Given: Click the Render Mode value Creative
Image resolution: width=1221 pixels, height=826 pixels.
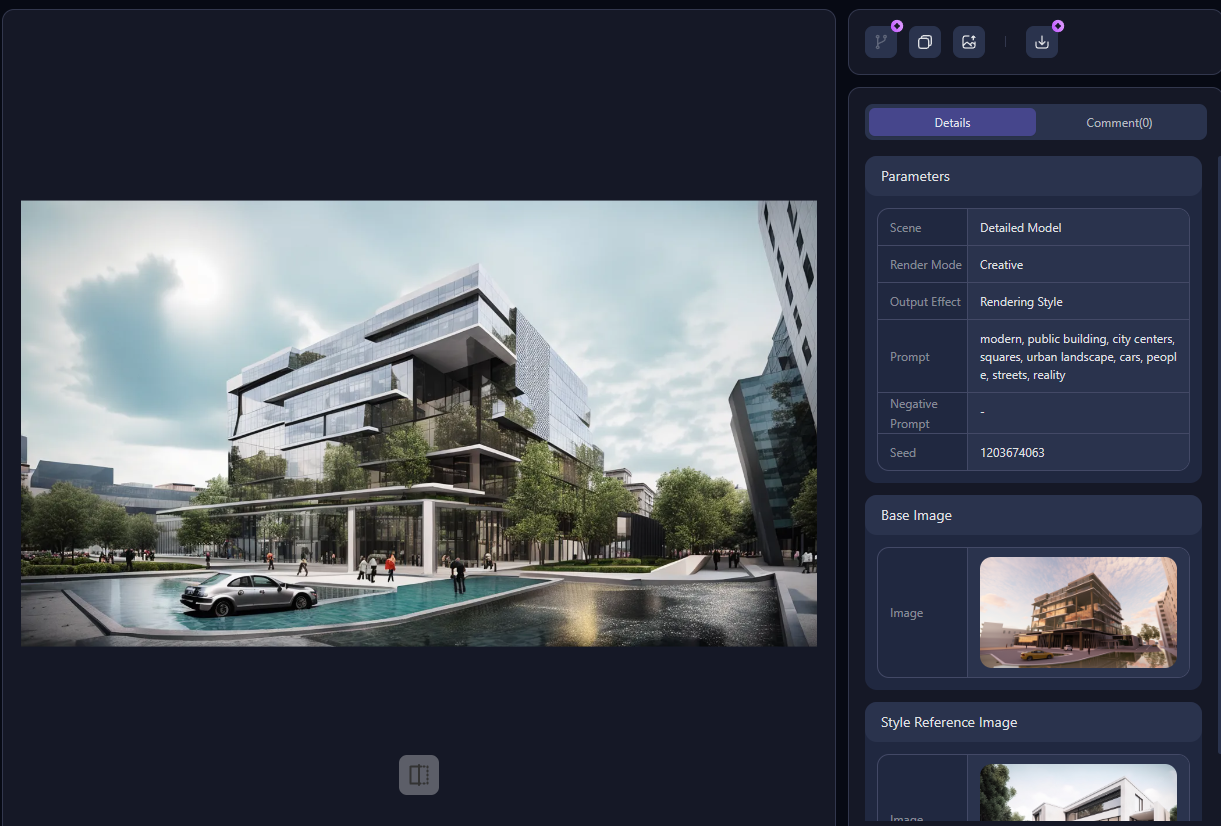Looking at the screenshot, I should pos(1001,265).
